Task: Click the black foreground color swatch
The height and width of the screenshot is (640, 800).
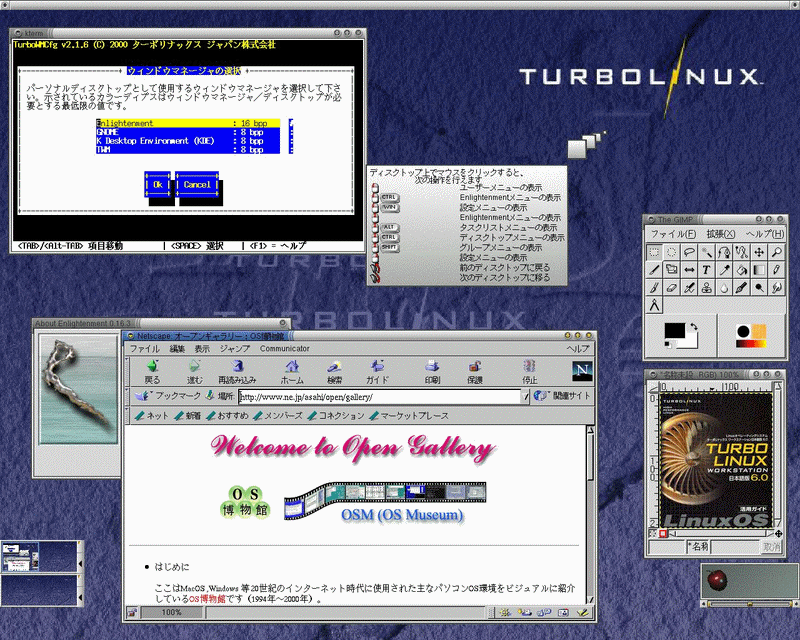Action: 674,331
